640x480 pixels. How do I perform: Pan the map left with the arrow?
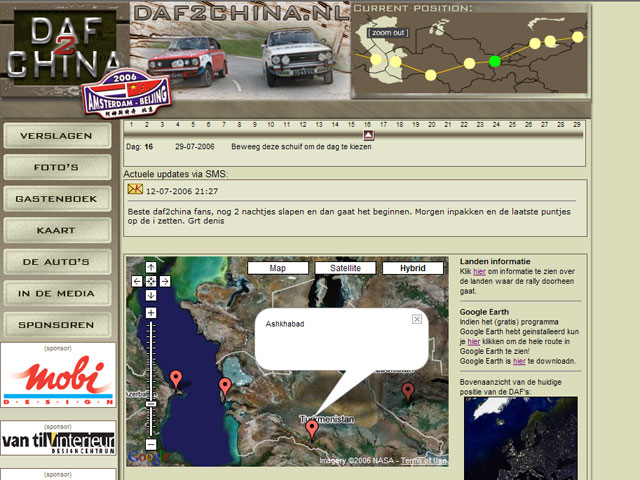coord(137,281)
